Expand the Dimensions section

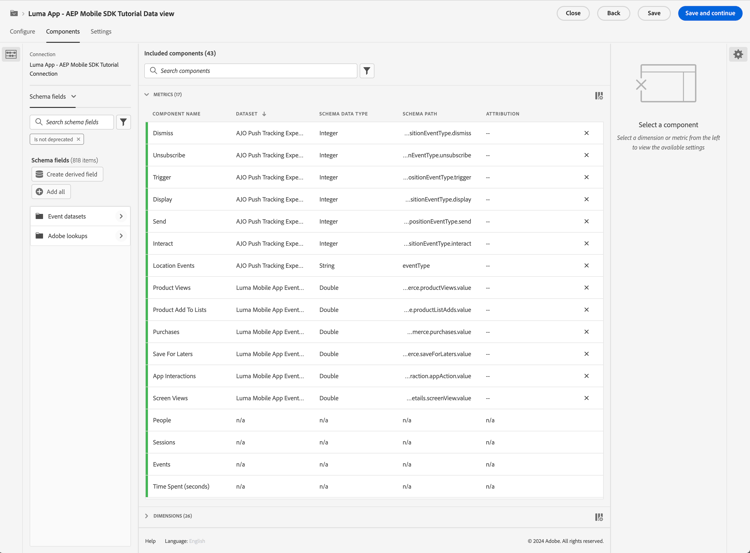(x=146, y=516)
